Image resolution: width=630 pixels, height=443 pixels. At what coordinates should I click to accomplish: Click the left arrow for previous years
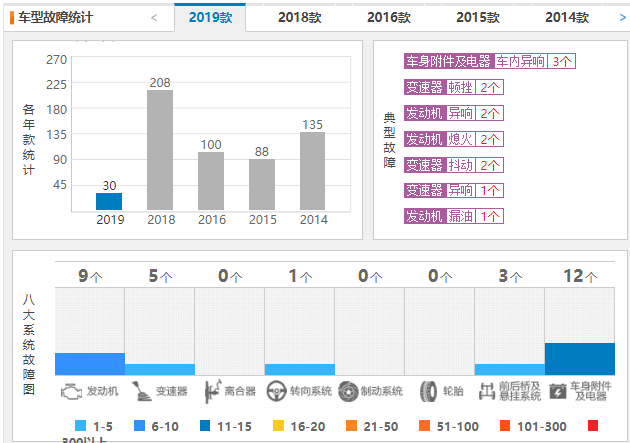(x=154, y=18)
